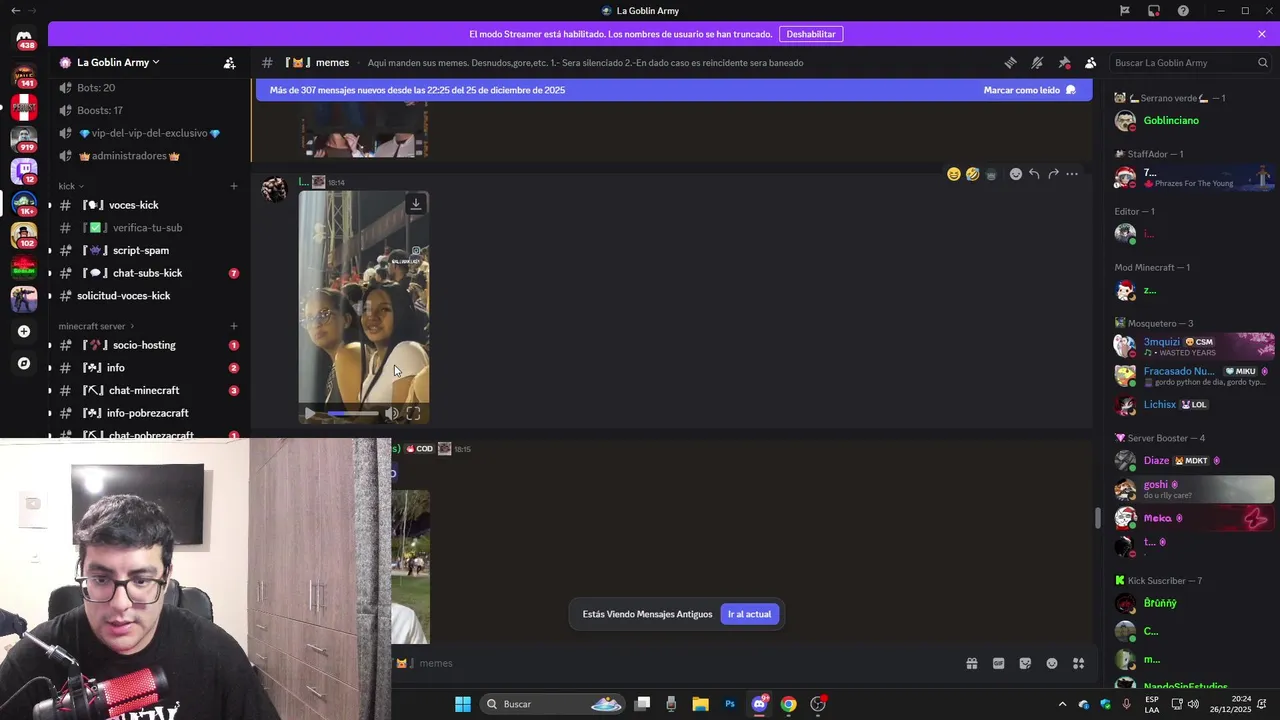Screen dimensions: 1280x720
Task: Open the server with the 141 badge
Action: tap(24, 75)
